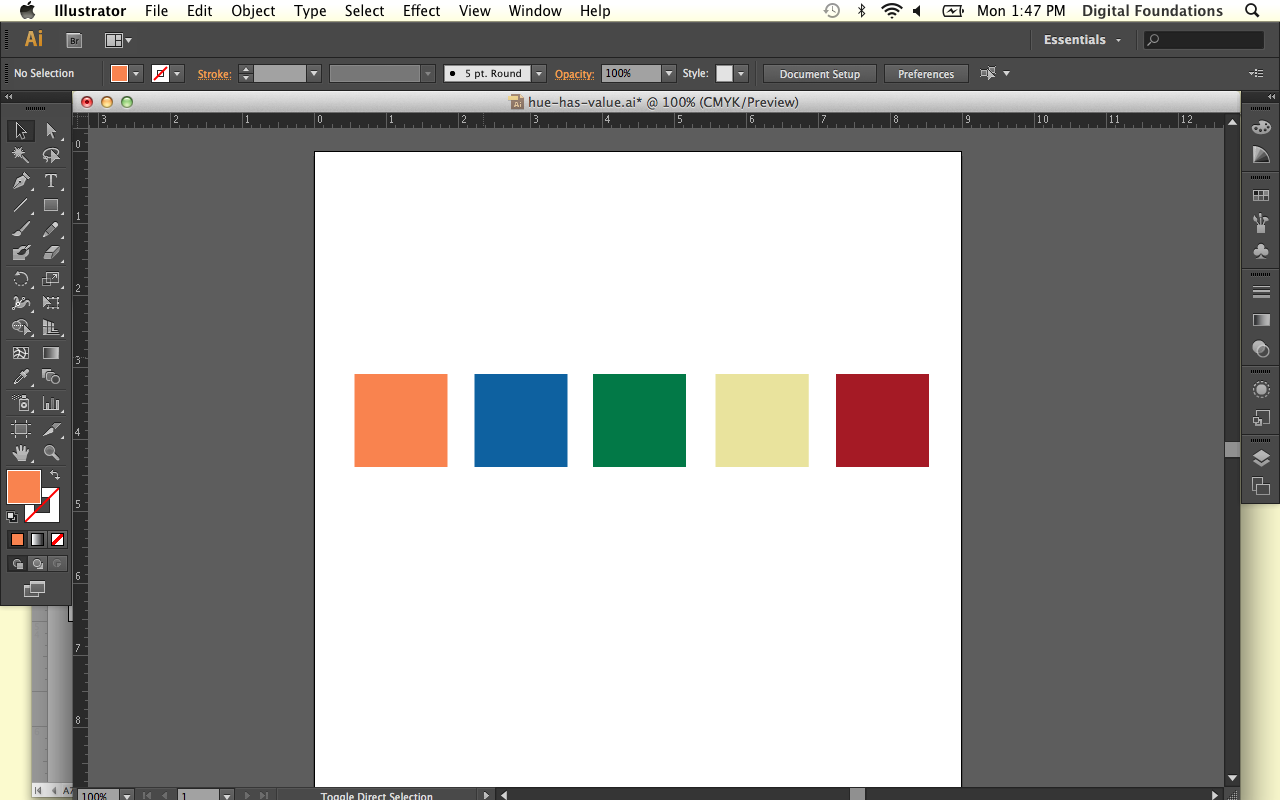Viewport: 1280px width, 800px height.
Task: Click the blue square on the artboard
Action: pyautogui.click(x=521, y=420)
